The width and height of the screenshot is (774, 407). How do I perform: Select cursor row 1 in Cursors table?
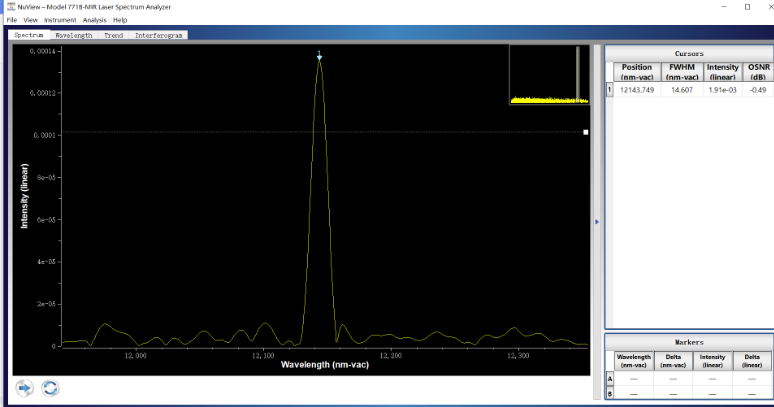610,90
